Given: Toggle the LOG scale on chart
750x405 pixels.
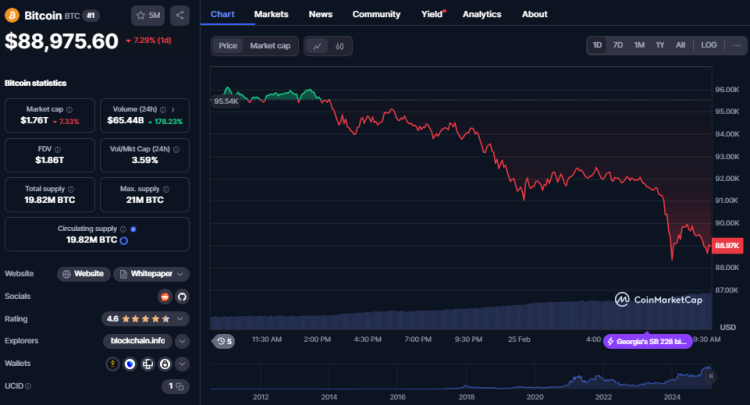Looking at the screenshot, I should (709, 45).
